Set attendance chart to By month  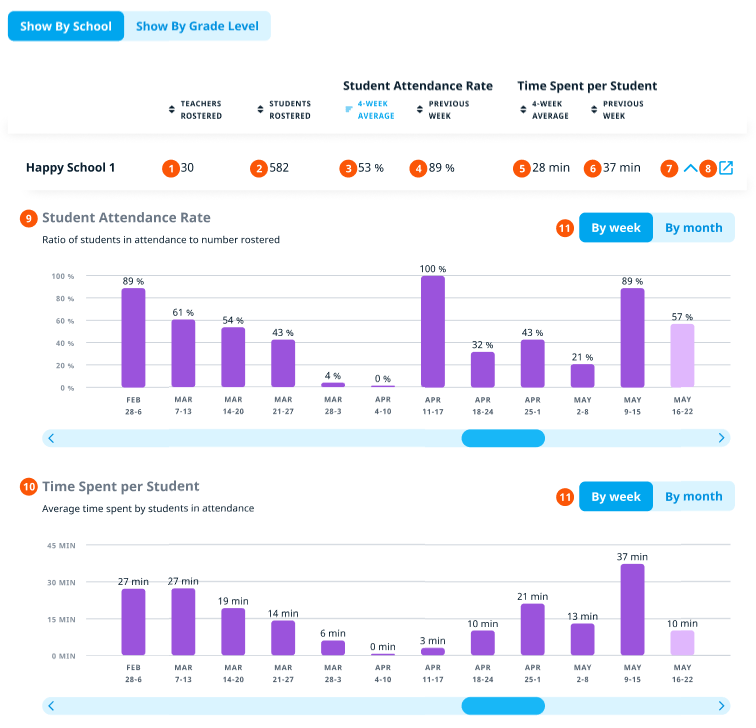[693, 228]
